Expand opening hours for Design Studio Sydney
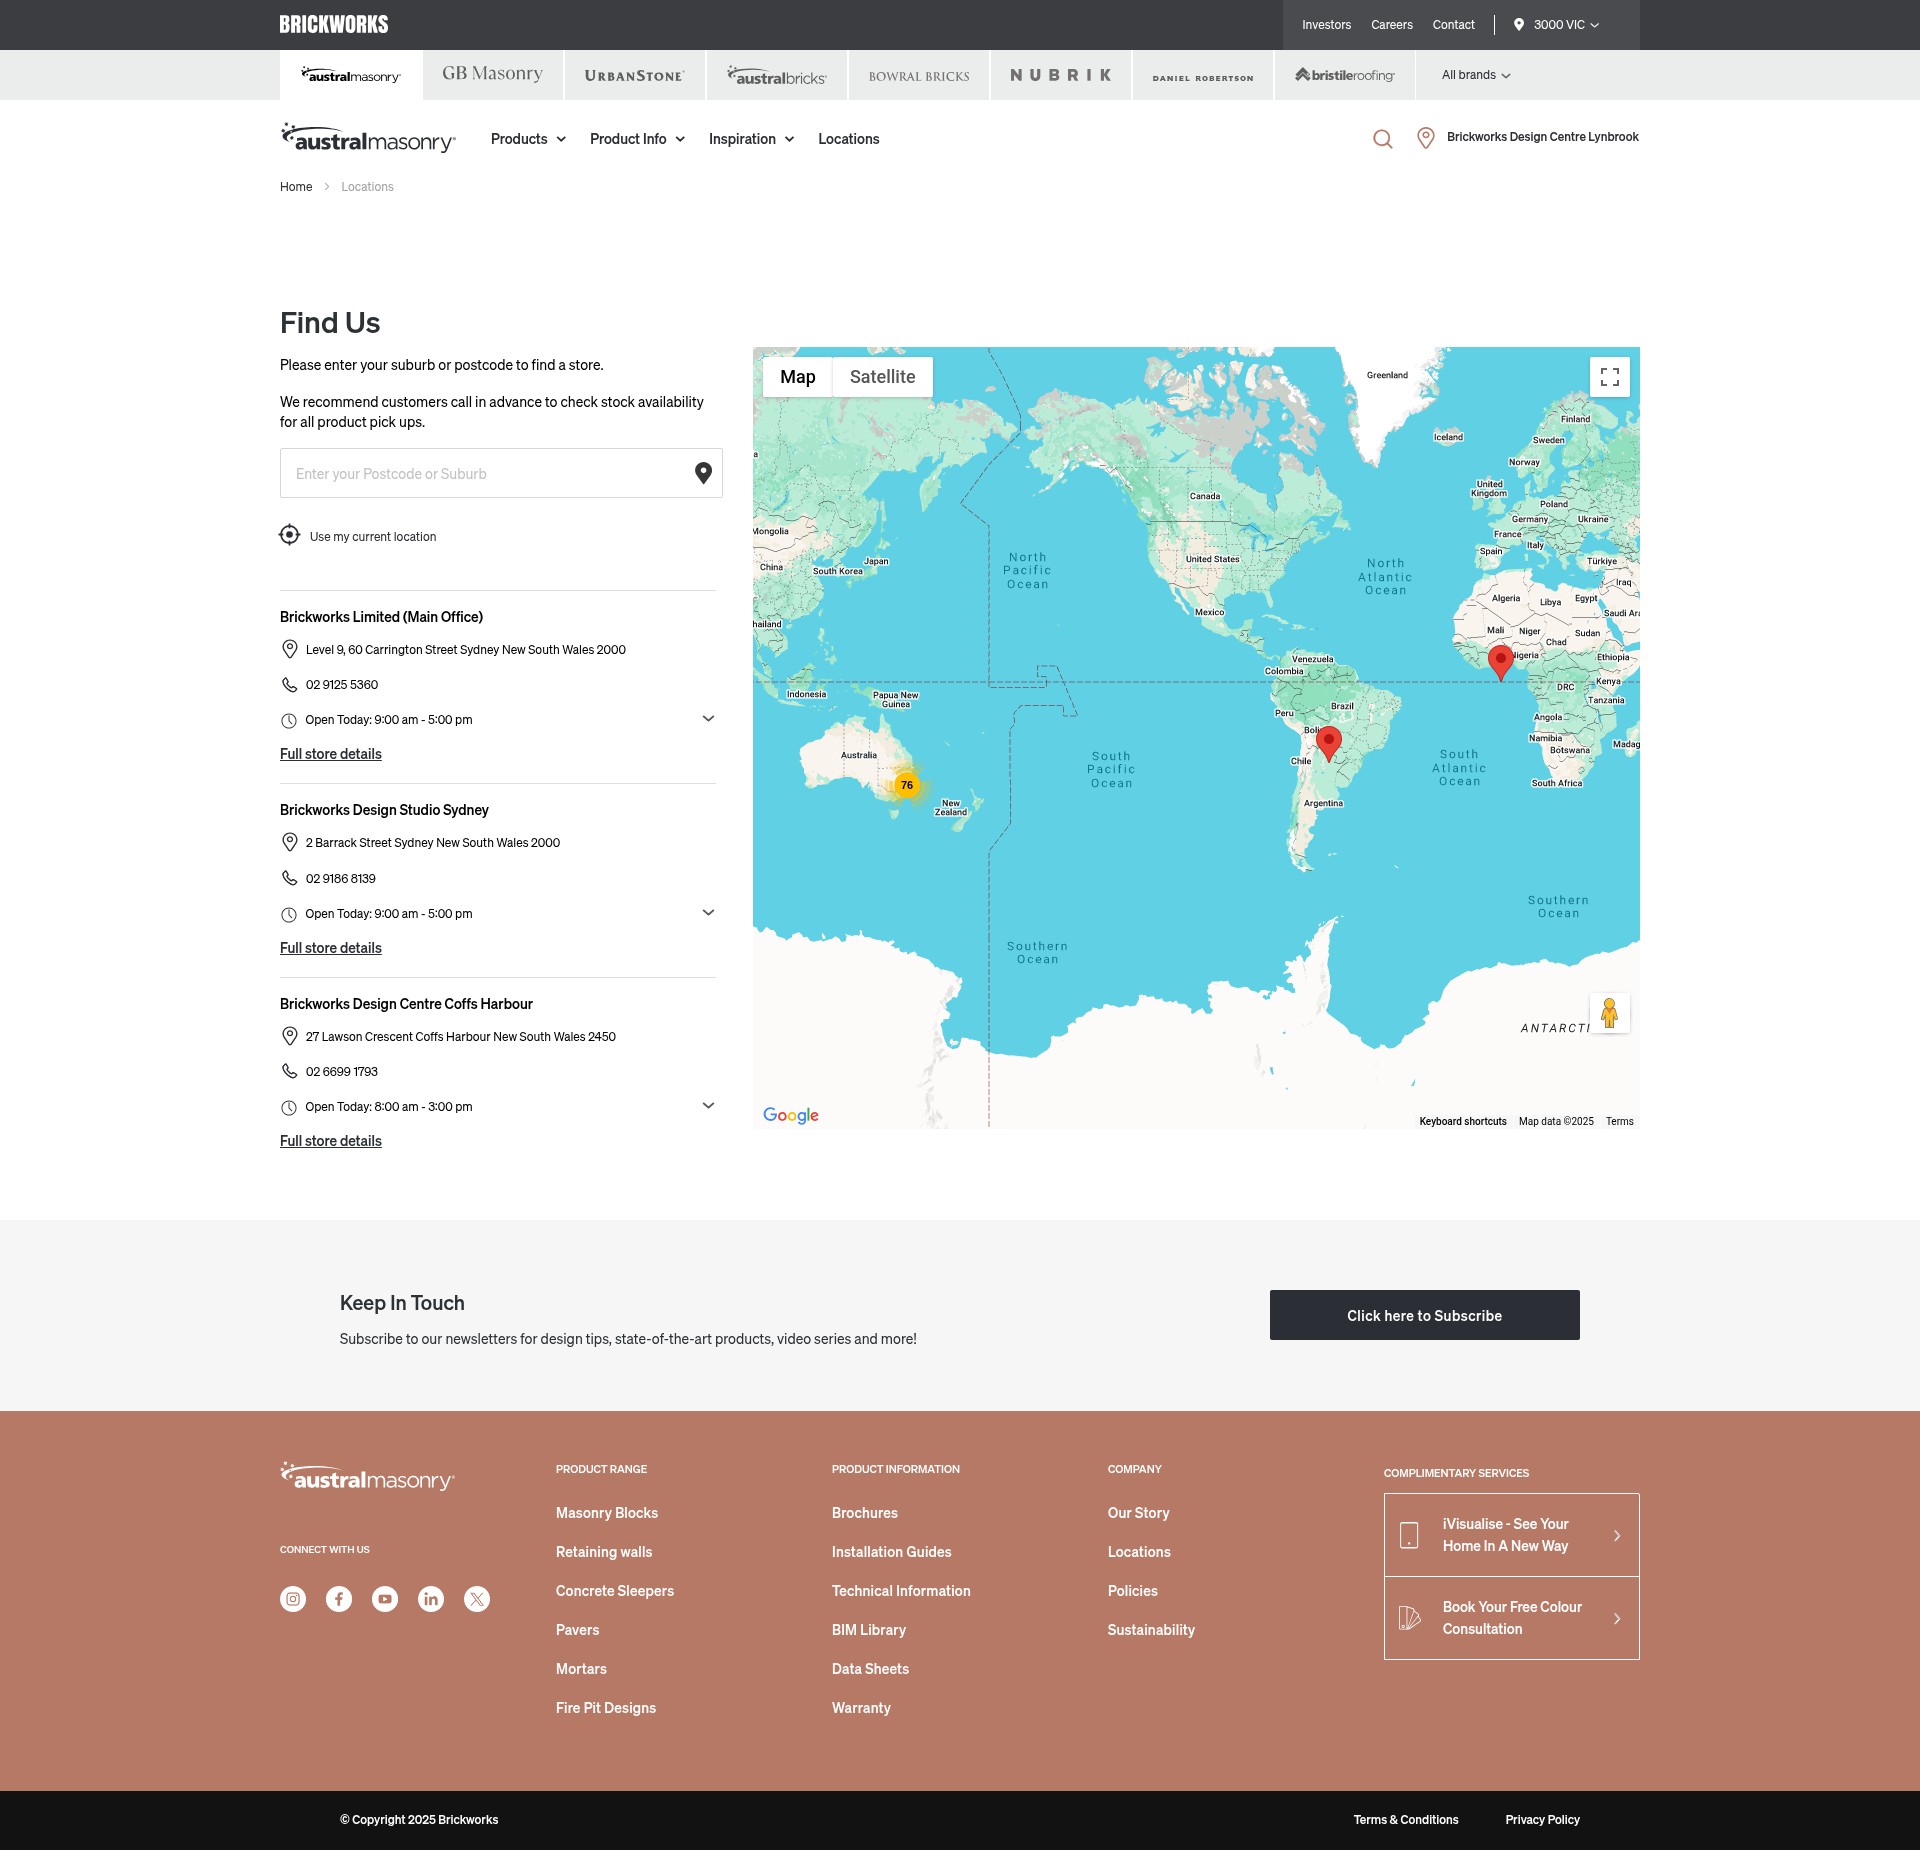Image resolution: width=1920 pixels, height=1850 pixels. point(708,913)
